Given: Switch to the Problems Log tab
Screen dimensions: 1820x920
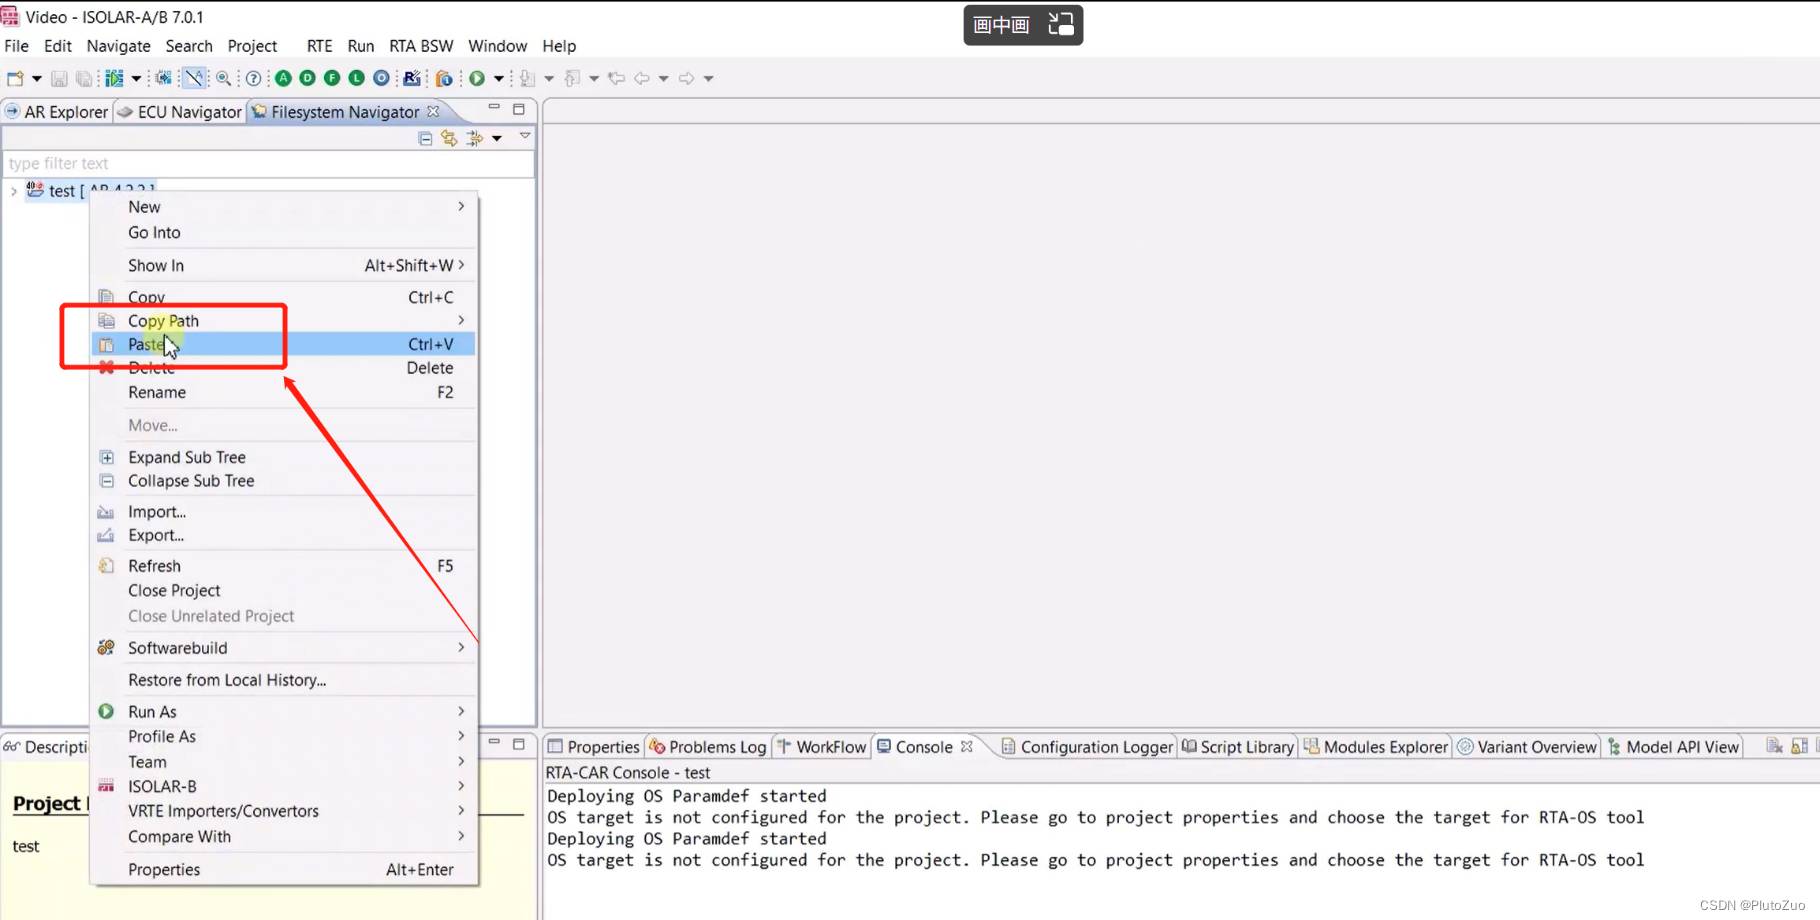Looking at the screenshot, I should click(708, 747).
